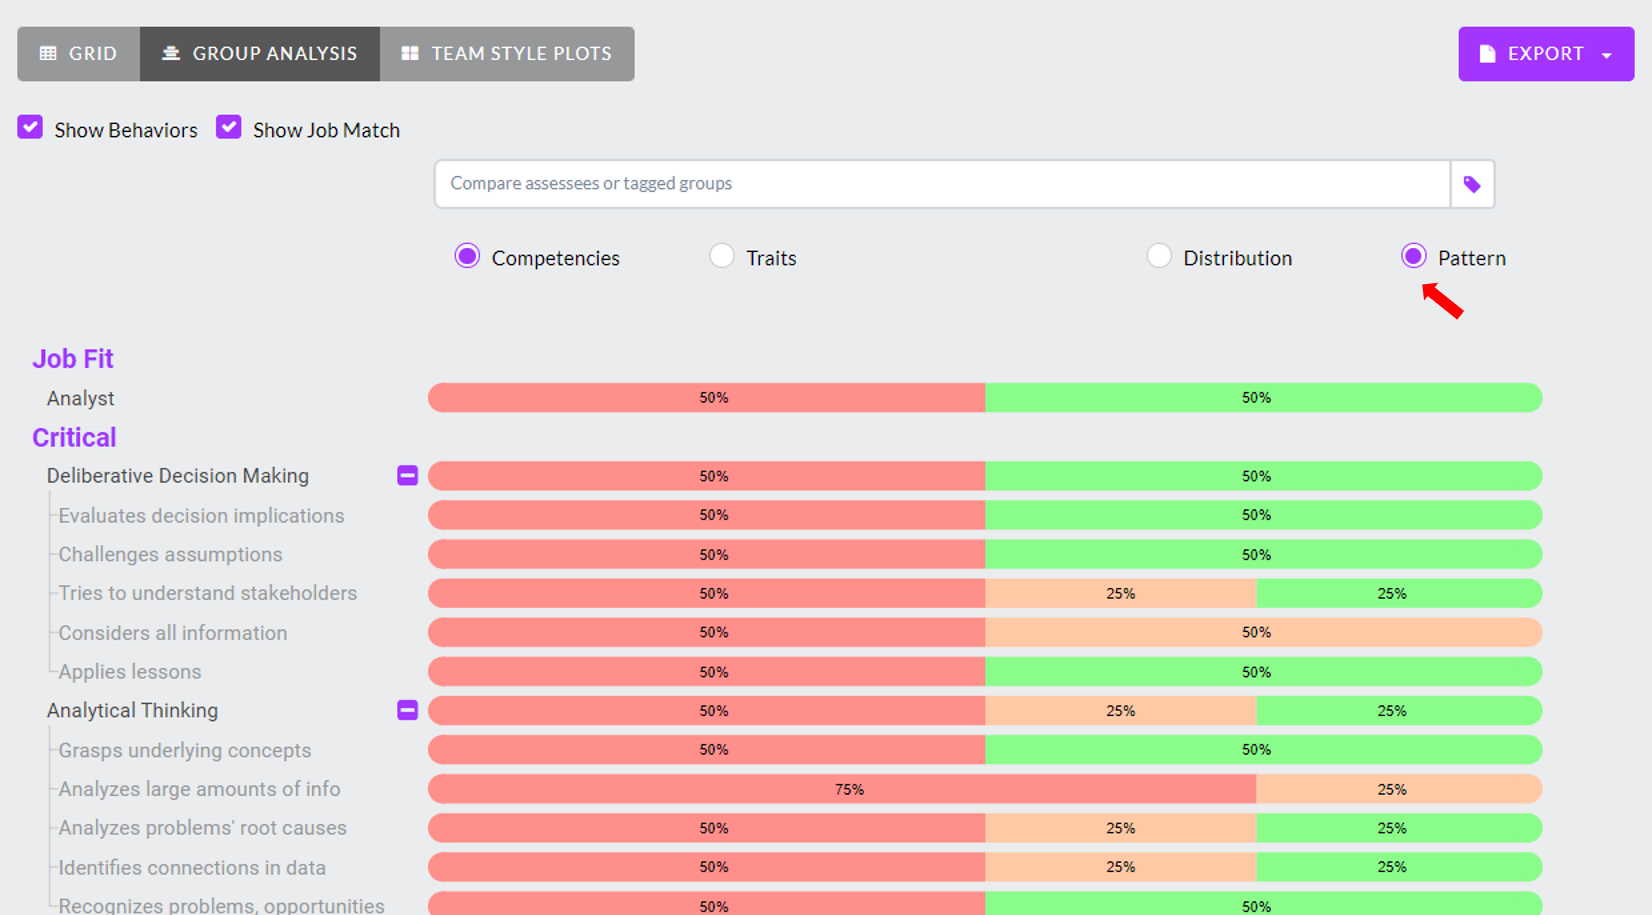
Task: Click the stacked-layers icon on GROUP ANALYSIS
Action: coord(170,53)
